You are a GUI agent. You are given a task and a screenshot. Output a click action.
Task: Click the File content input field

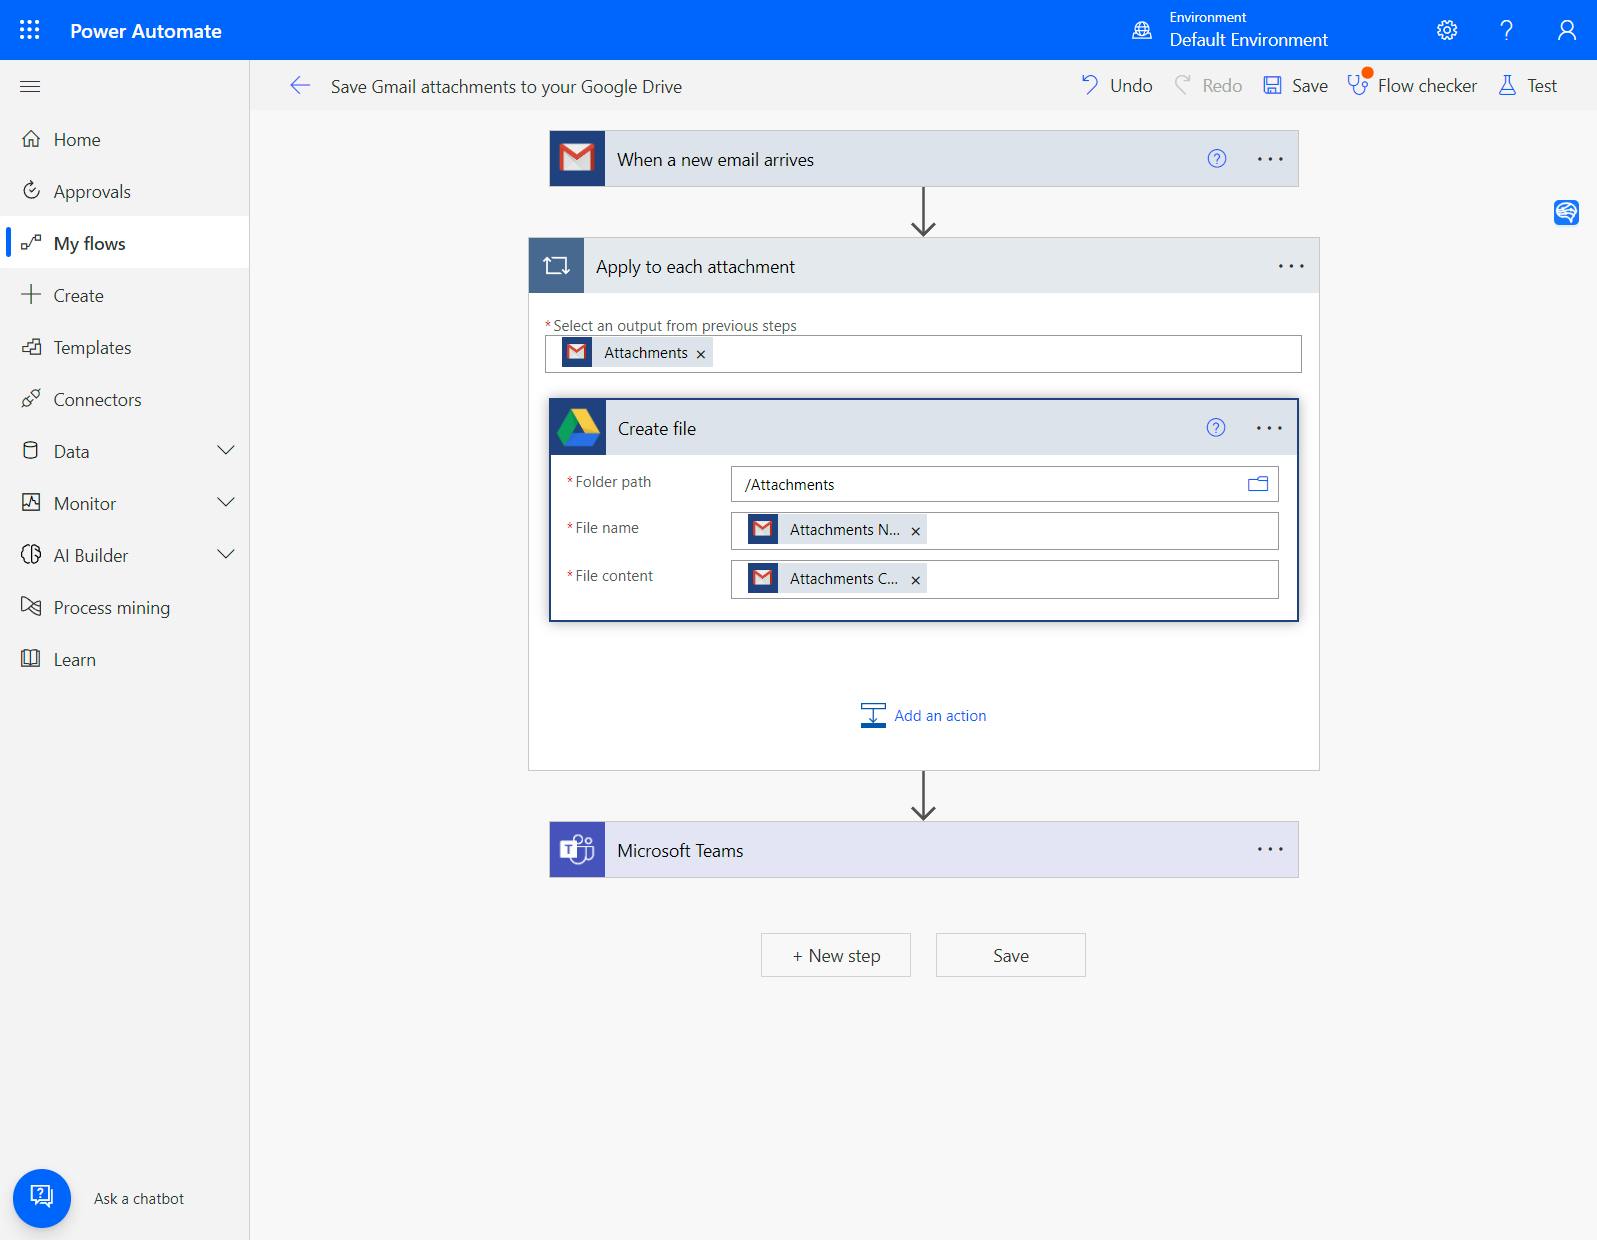[x=1005, y=580]
